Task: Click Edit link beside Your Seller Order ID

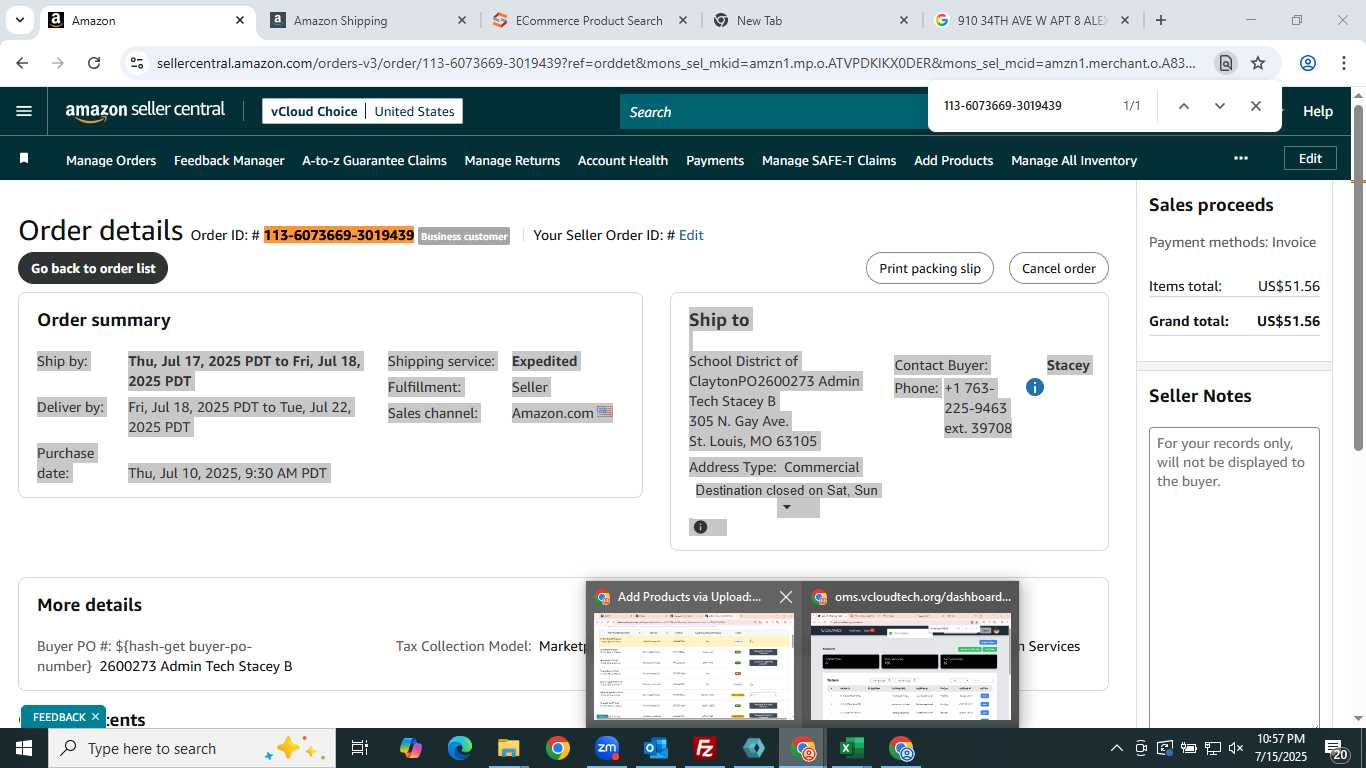Action: pyautogui.click(x=691, y=235)
